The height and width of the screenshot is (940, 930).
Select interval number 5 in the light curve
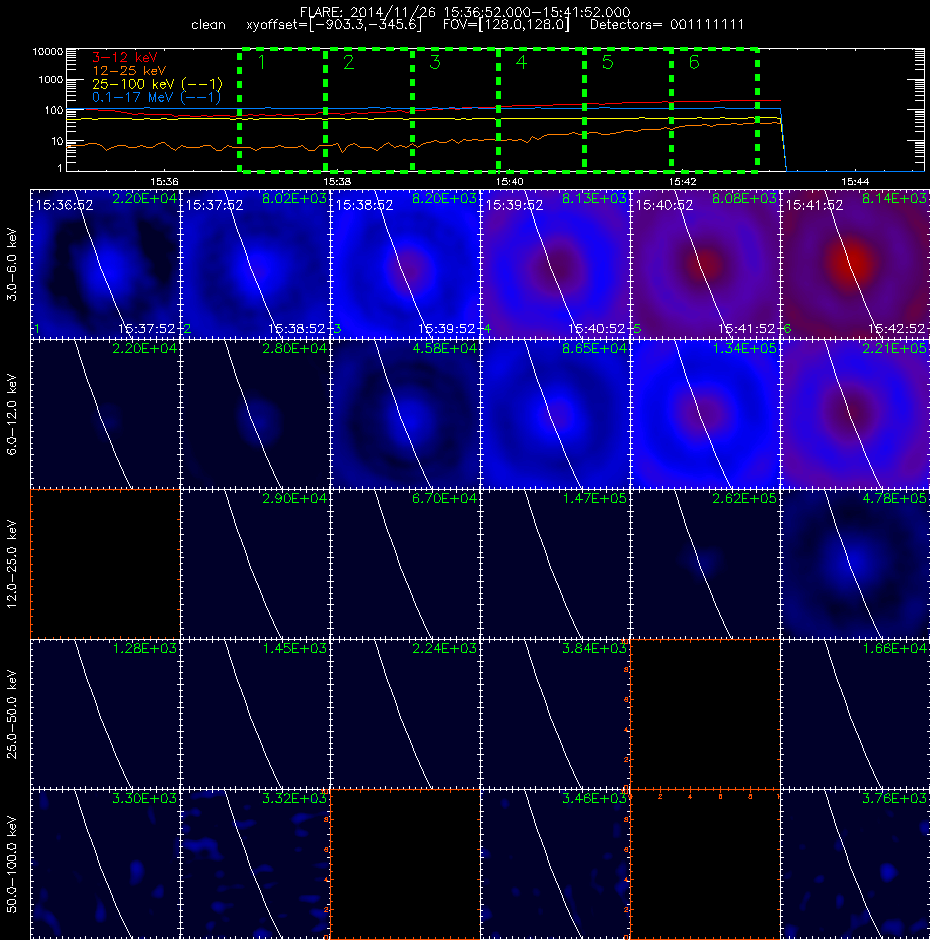coord(628,110)
